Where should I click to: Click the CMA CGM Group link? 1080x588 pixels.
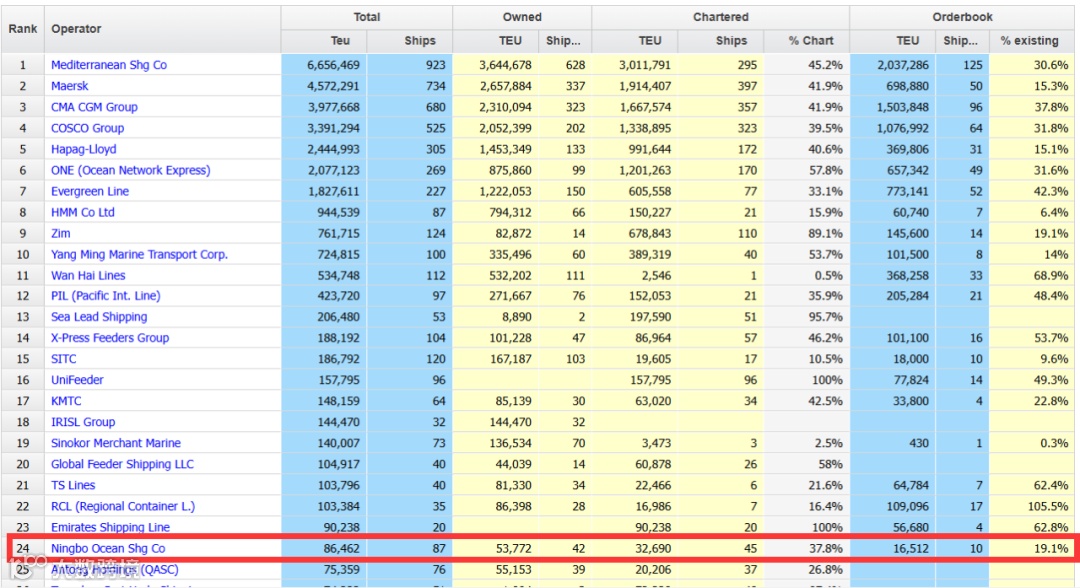pyautogui.click(x=94, y=107)
